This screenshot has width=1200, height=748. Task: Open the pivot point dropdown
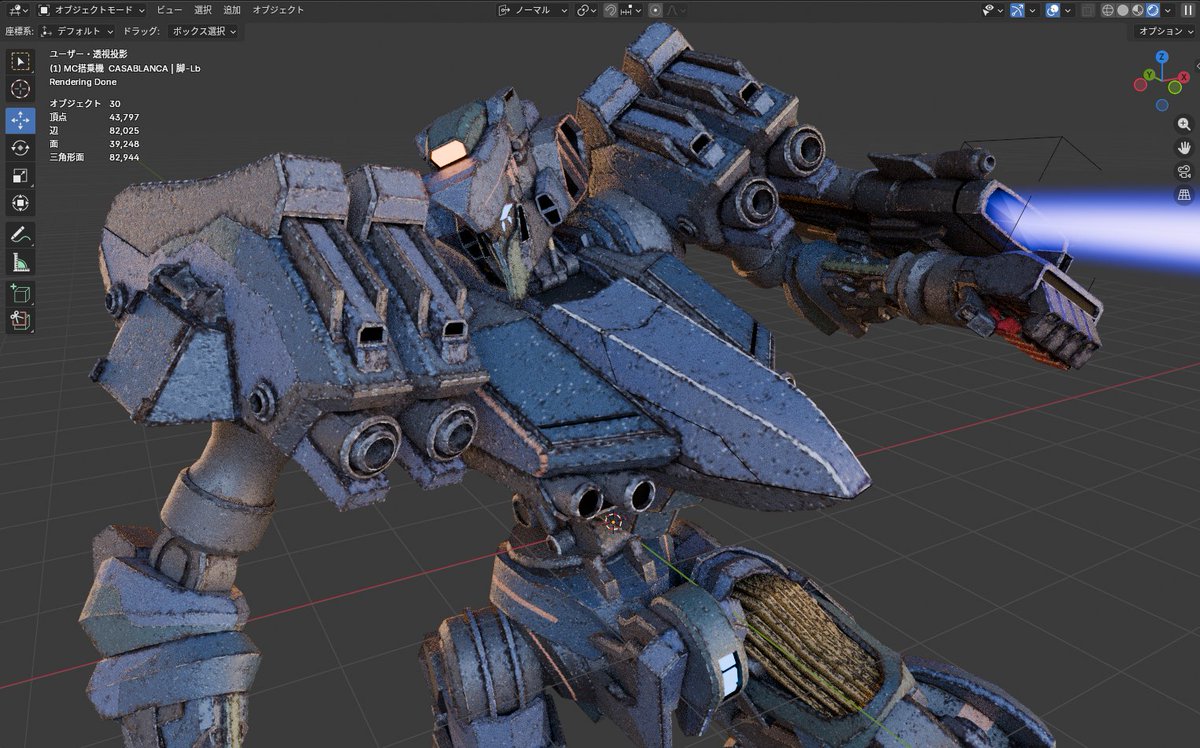point(586,9)
